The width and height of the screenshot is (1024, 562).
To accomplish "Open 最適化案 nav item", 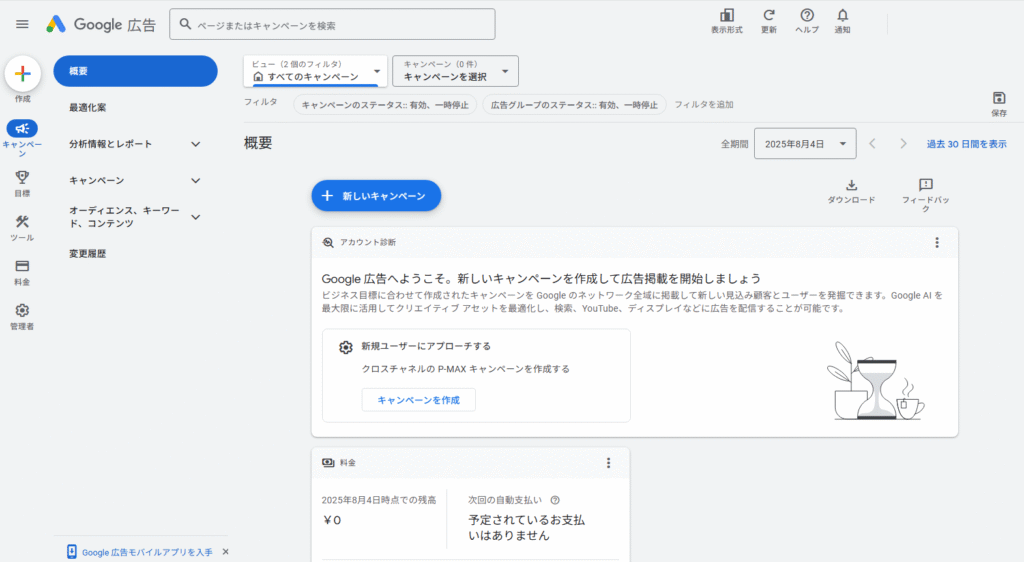I will (88, 108).
